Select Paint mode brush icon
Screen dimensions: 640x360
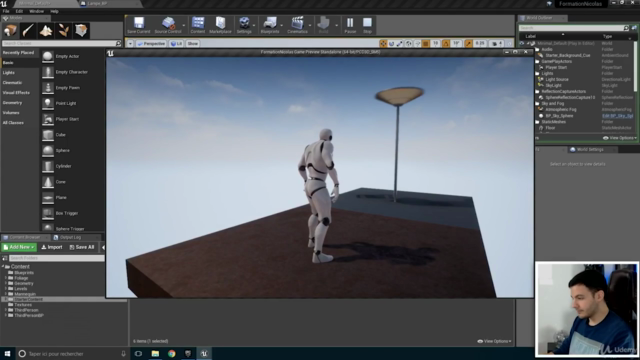[x=28, y=31]
